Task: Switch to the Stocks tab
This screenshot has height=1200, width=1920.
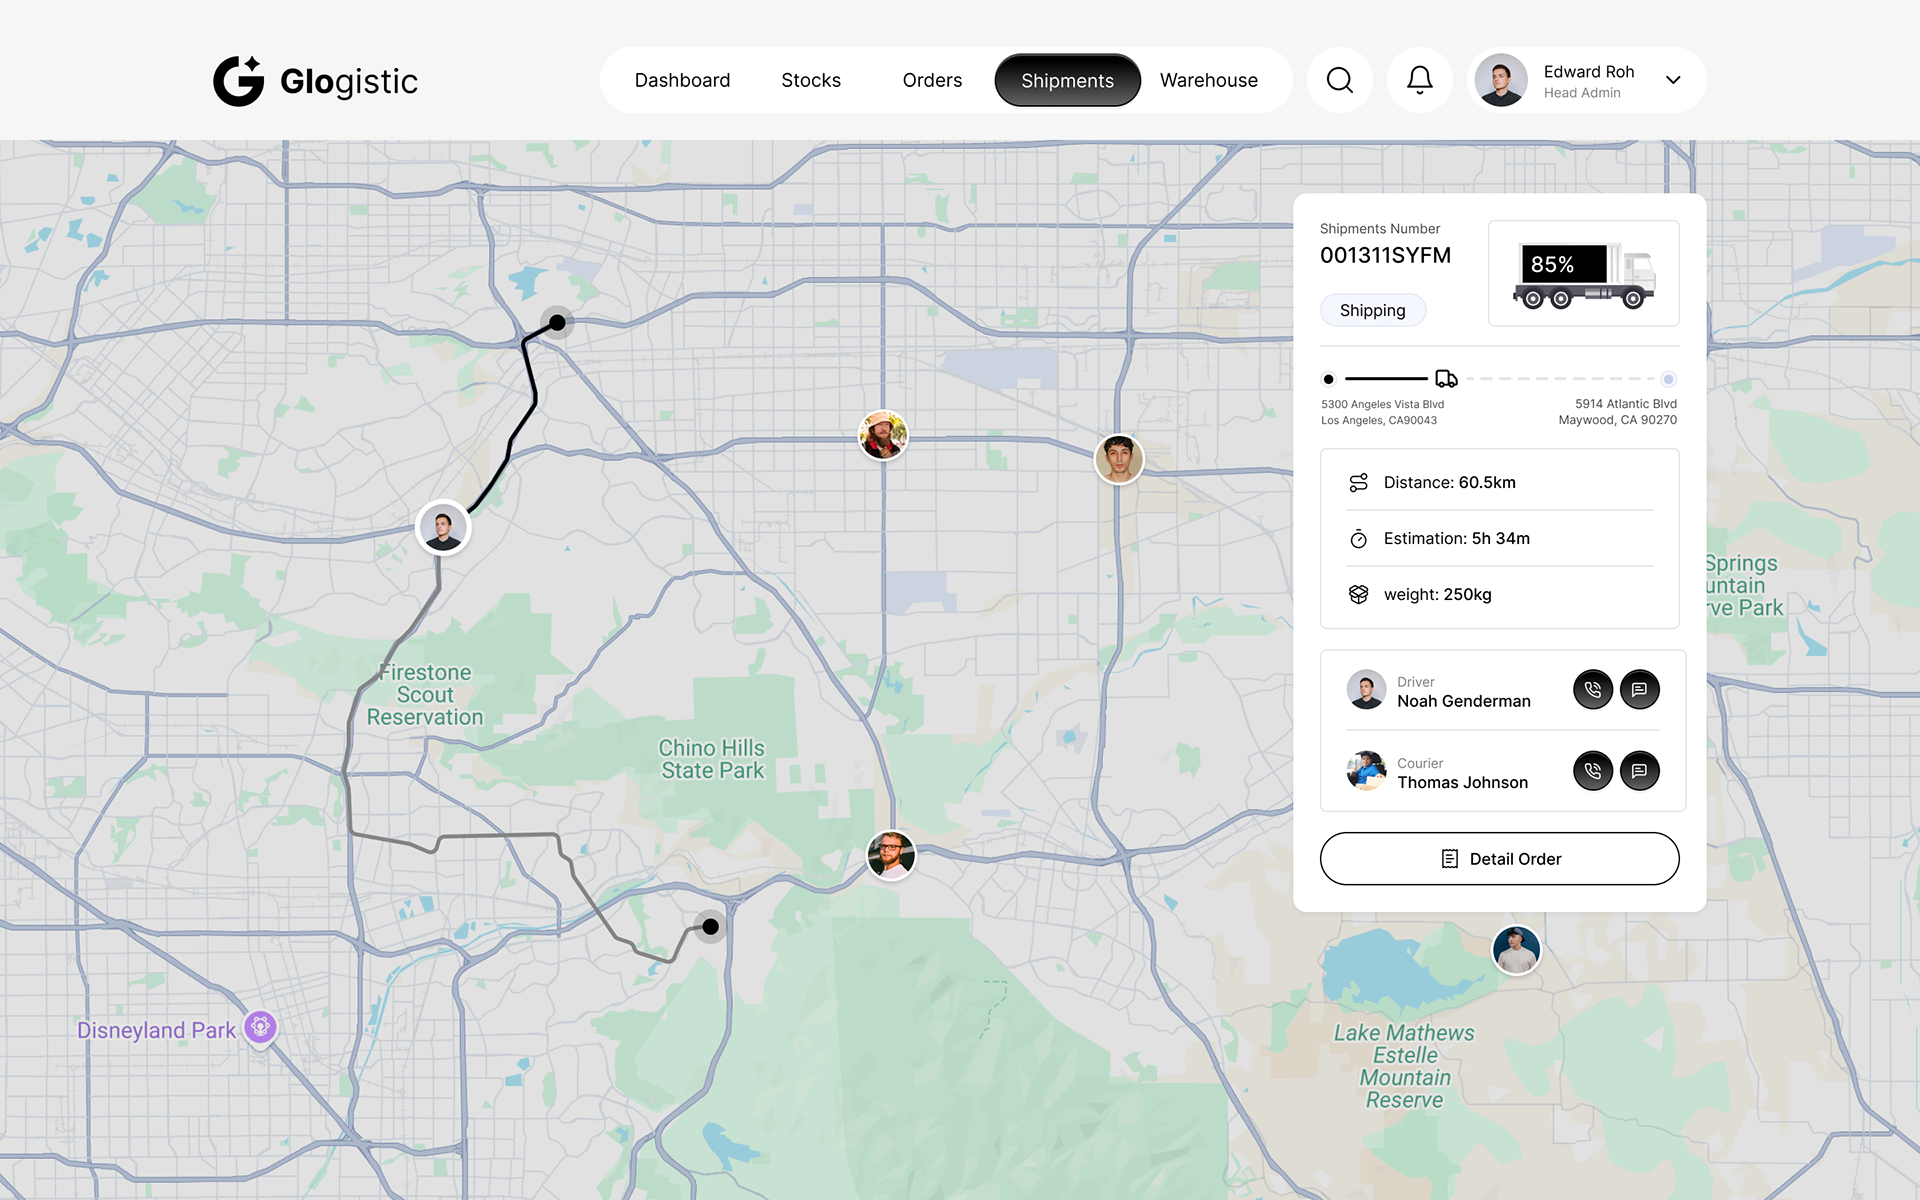Action: (810, 80)
